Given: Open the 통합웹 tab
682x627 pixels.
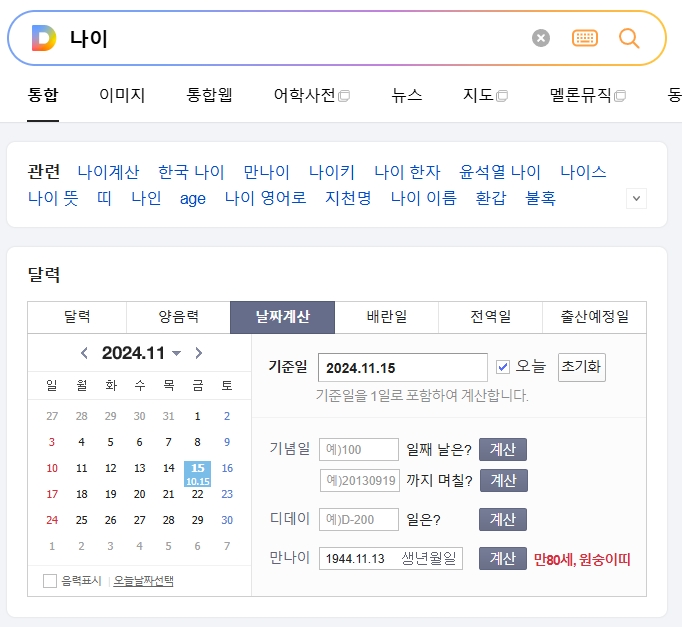Looking at the screenshot, I should [209, 95].
